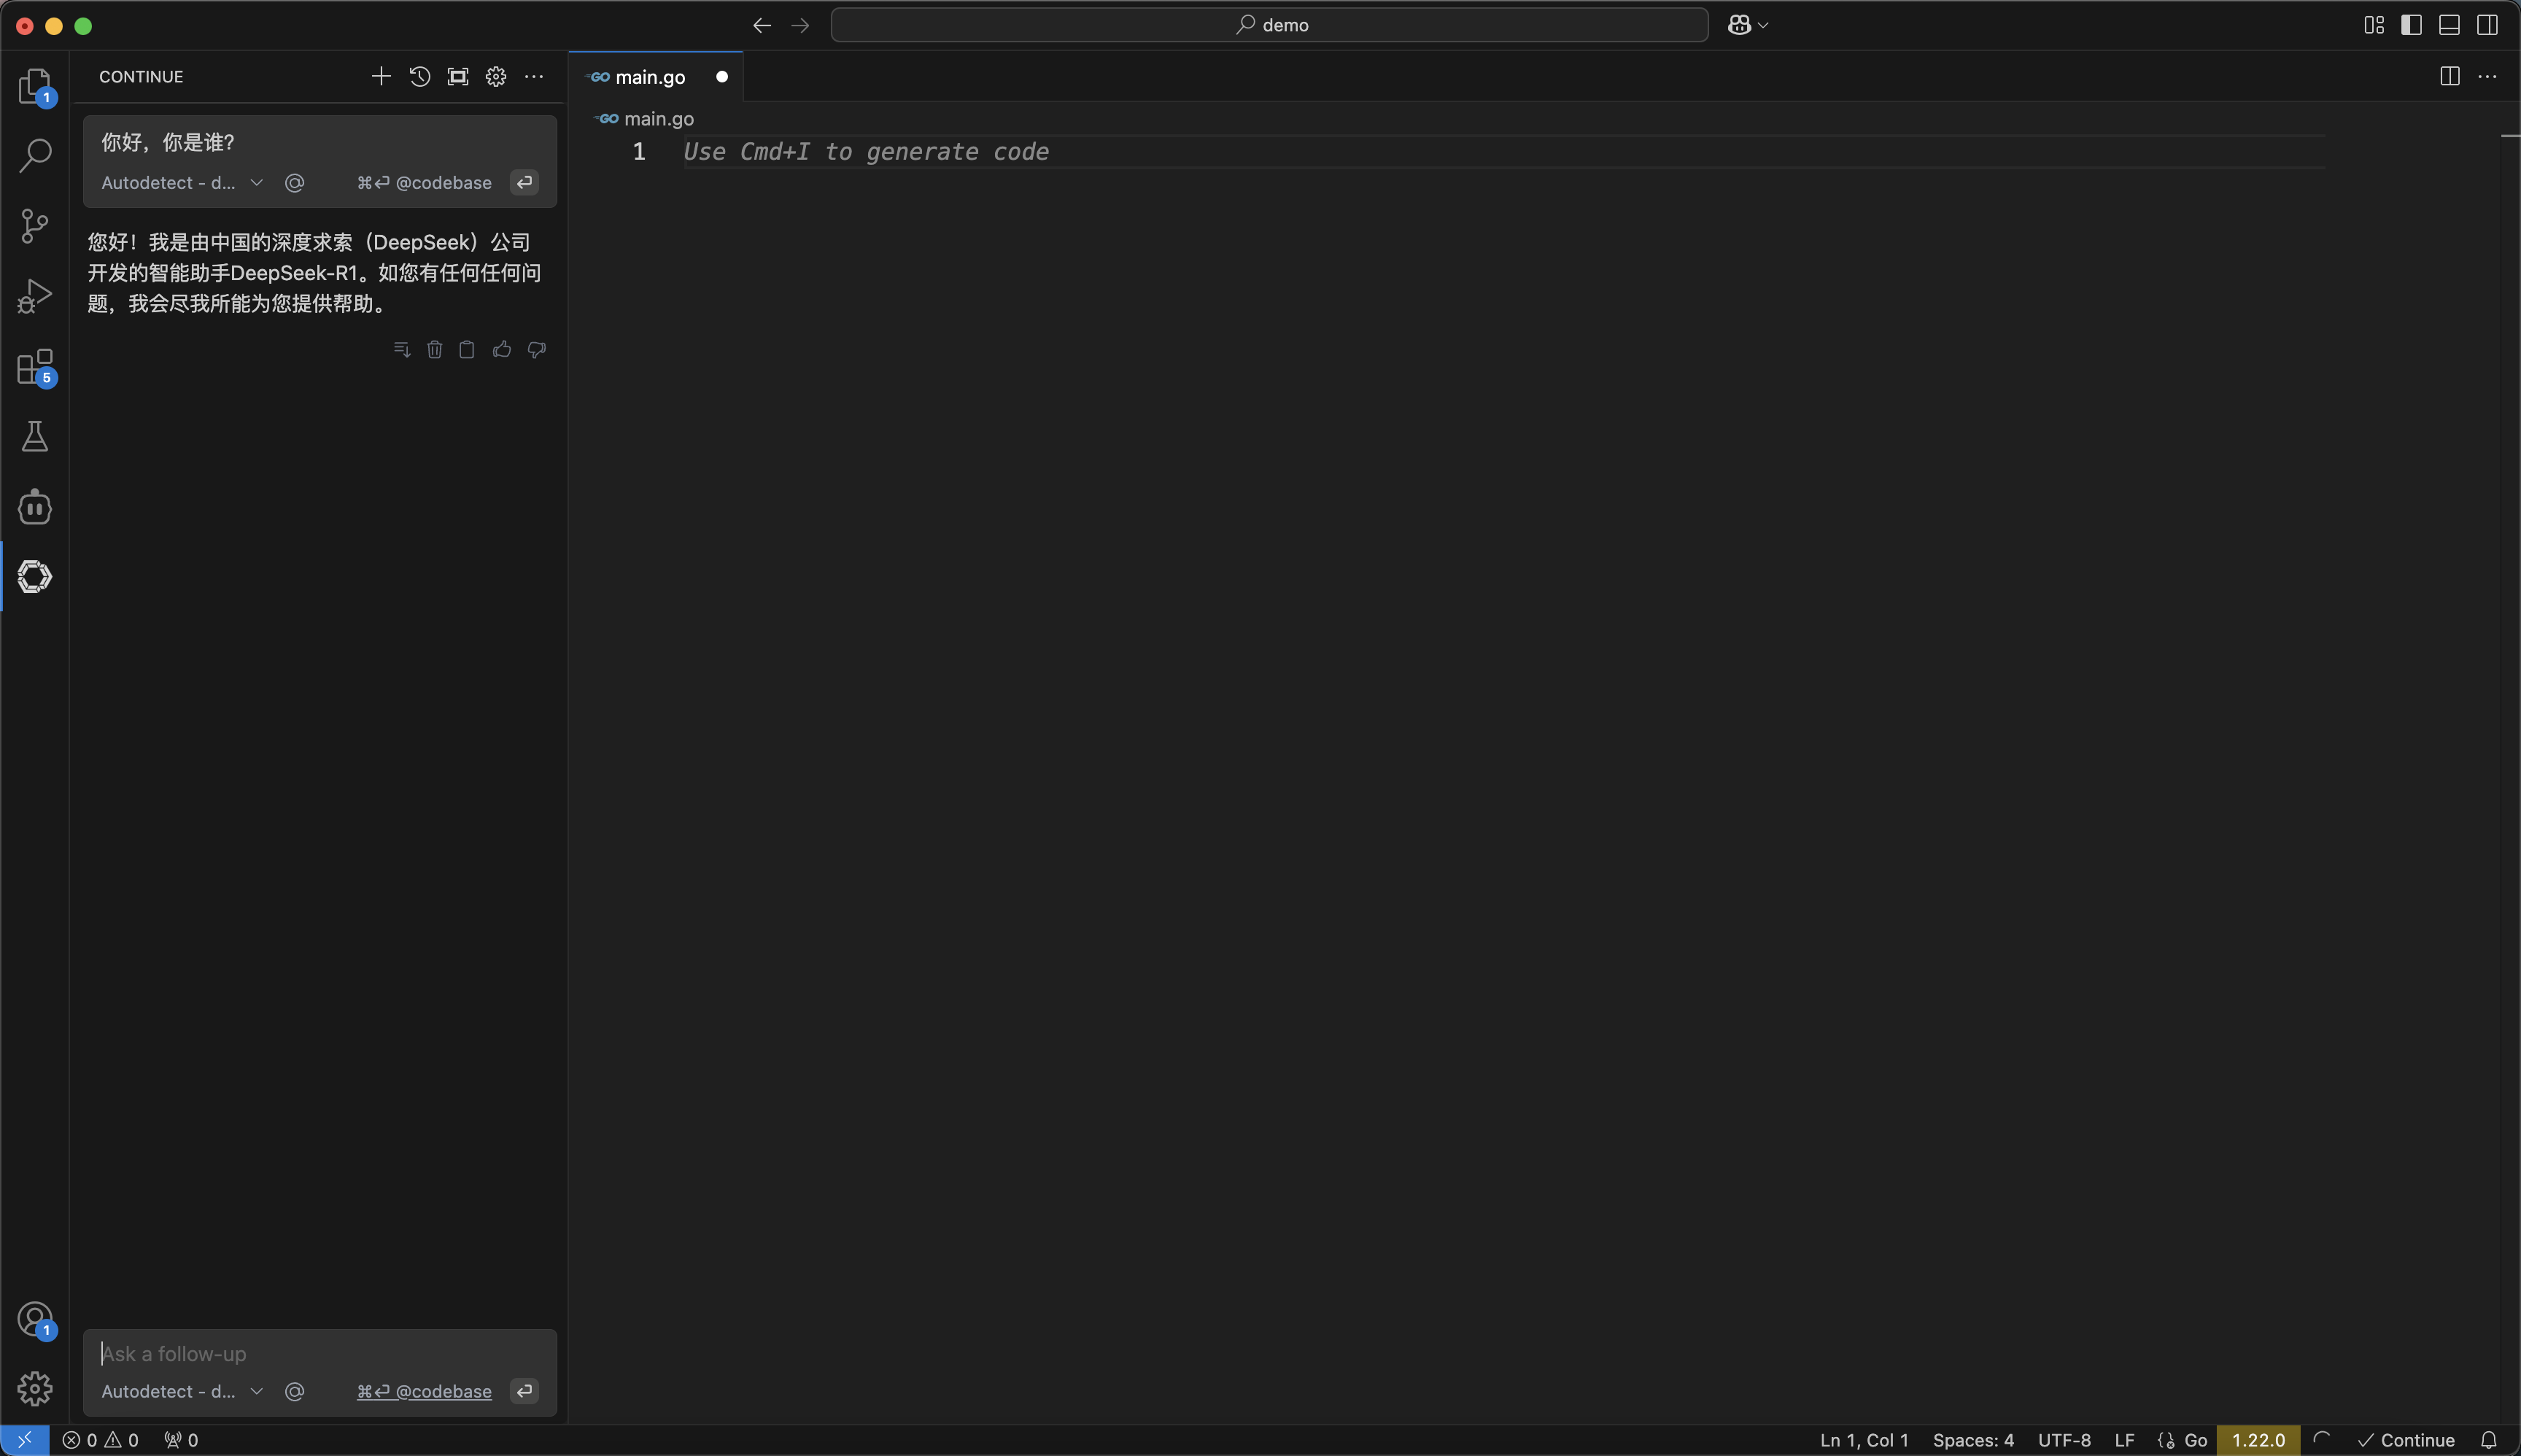Open the Extensions view
Viewport: 2521px width, 1456px height.
click(x=35, y=367)
